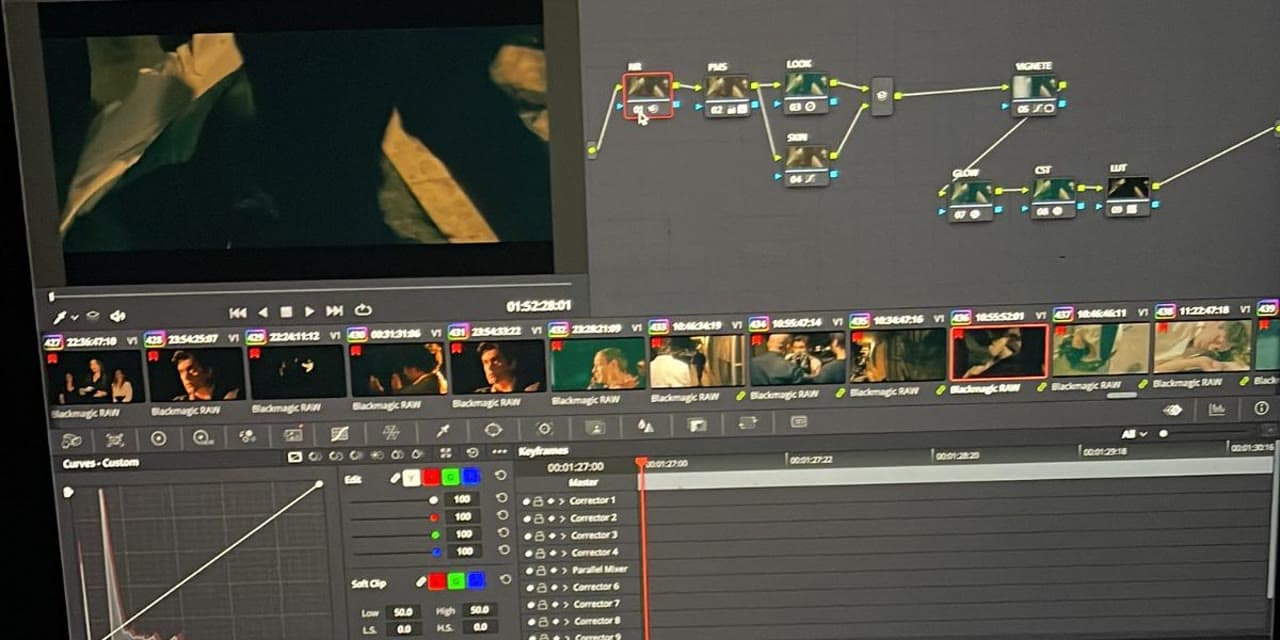Open the Qualifier eyedropper palette
1280x640 pixels.
click(442, 431)
